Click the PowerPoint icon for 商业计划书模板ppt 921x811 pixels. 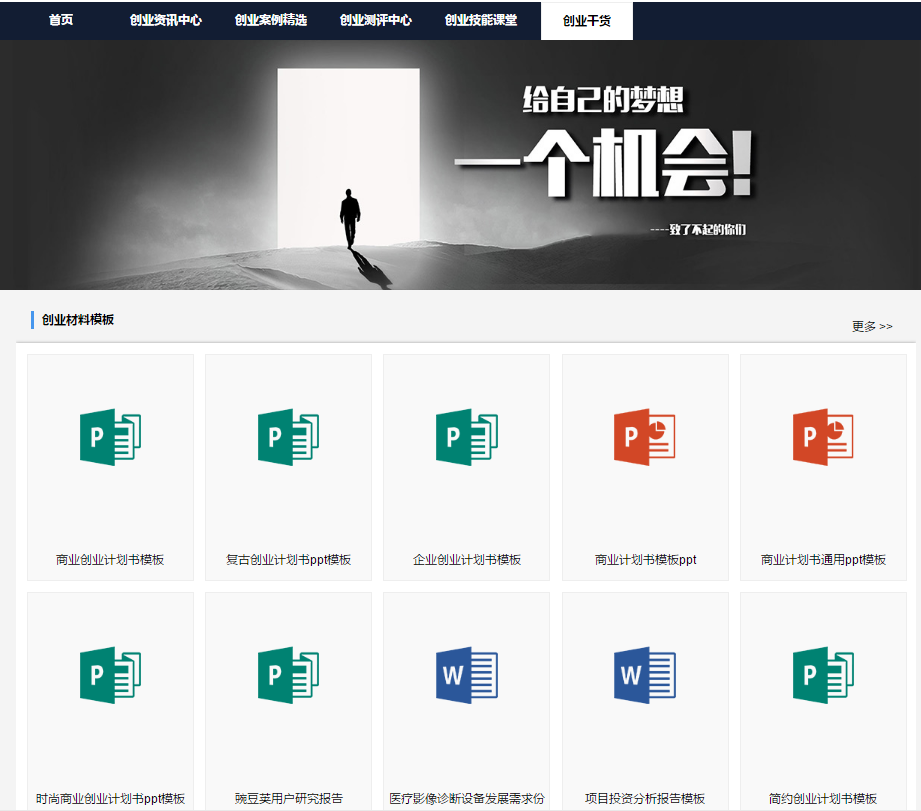[644, 437]
